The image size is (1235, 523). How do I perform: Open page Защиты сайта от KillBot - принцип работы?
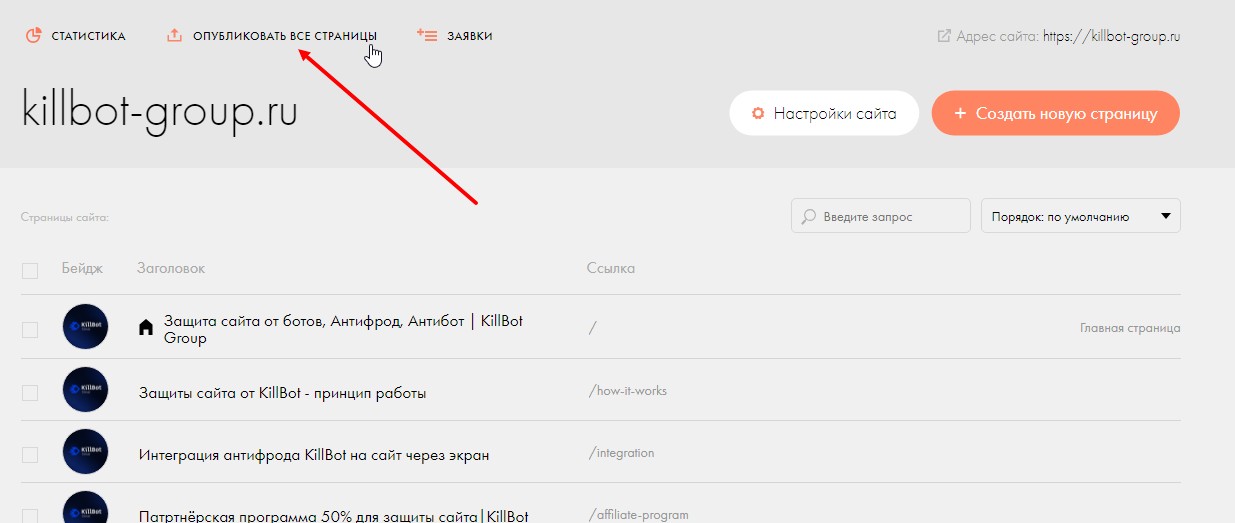click(283, 393)
